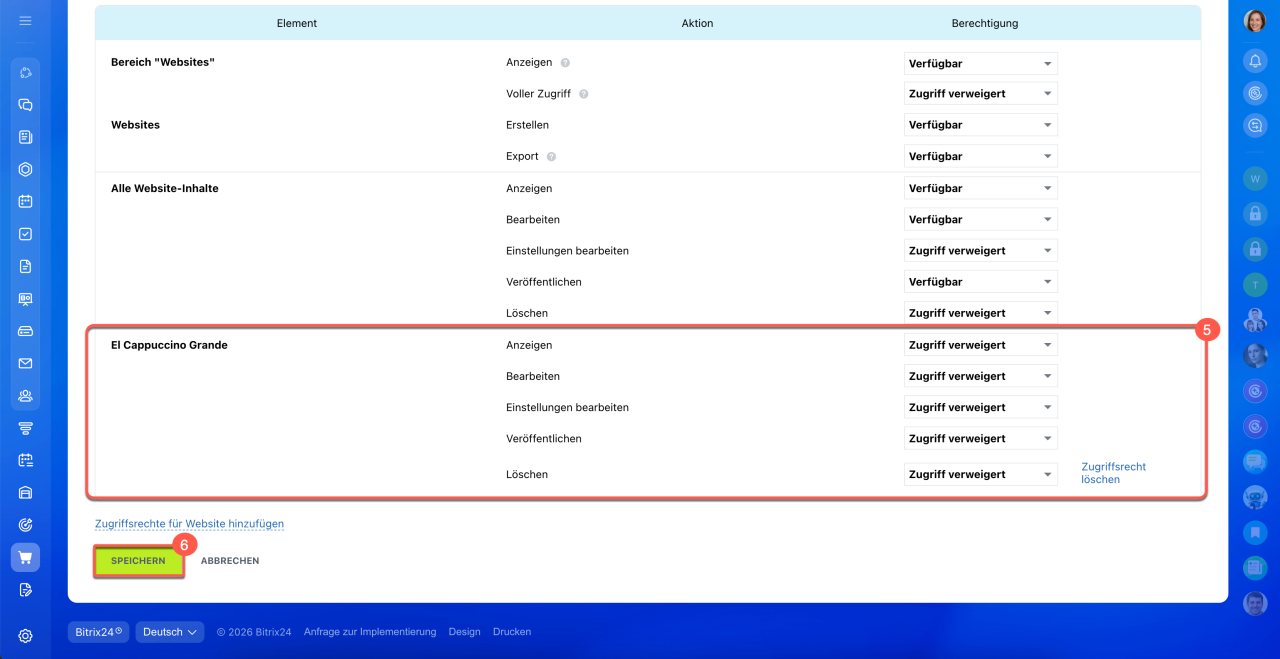Open Alle Website-Inhalte Löschen permission dropdown
The height and width of the screenshot is (659, 1280).
tap(980, 313)
